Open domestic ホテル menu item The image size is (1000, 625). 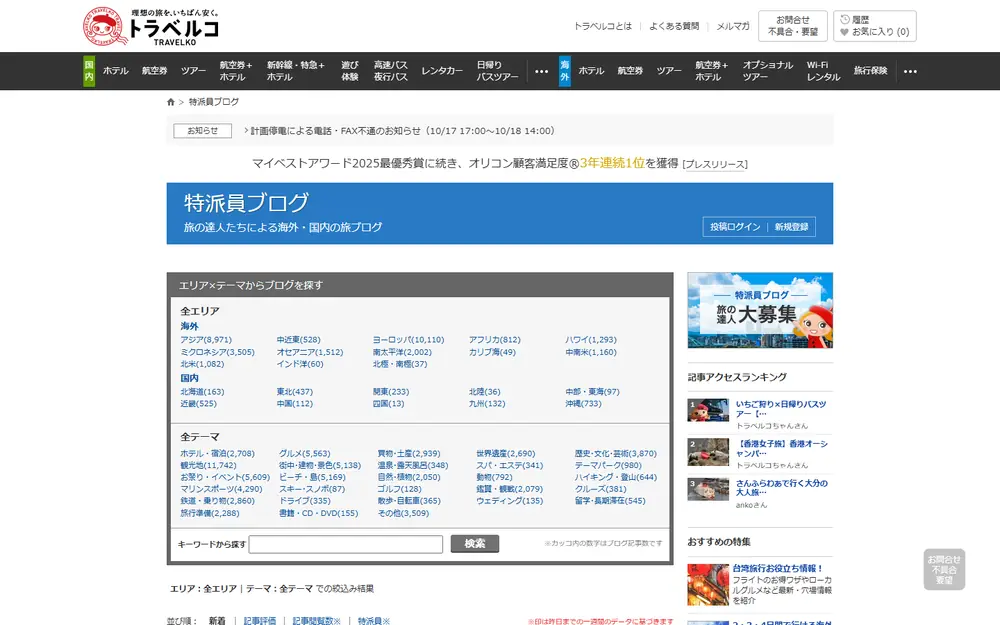tap(116, 71)
